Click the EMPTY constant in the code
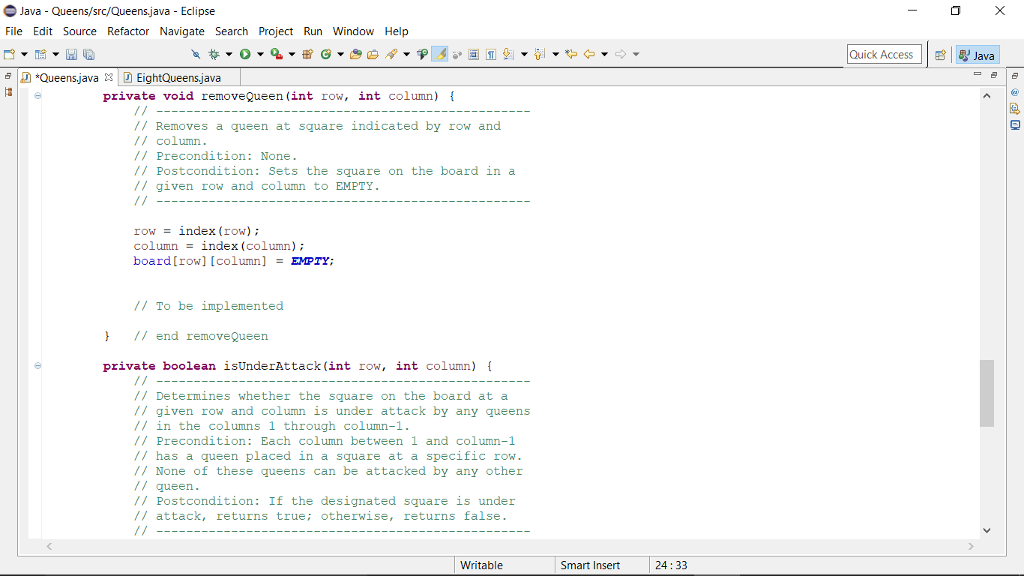This screenshot has height=576, width=1024. click(x=310, y=261)
